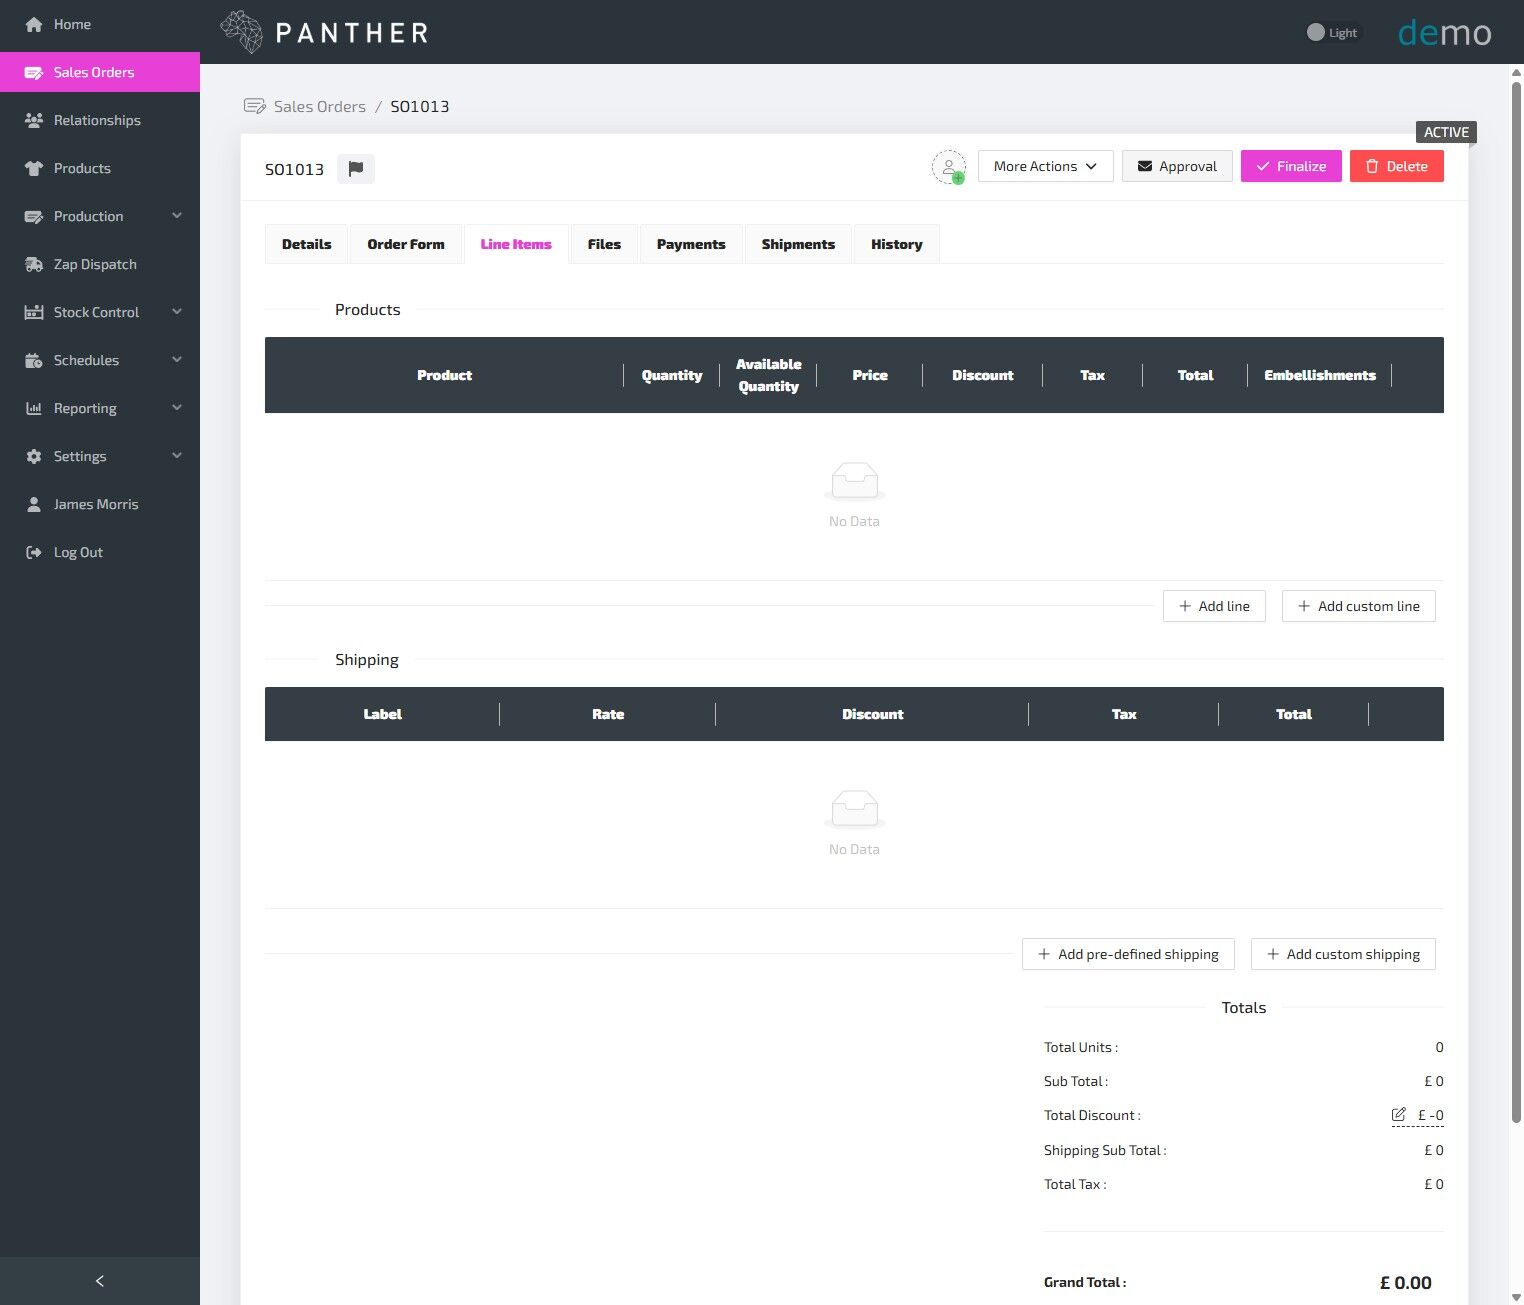Click the Add line button
The width and height of the screenshot is (1524, 1305).
point(1214,606)
